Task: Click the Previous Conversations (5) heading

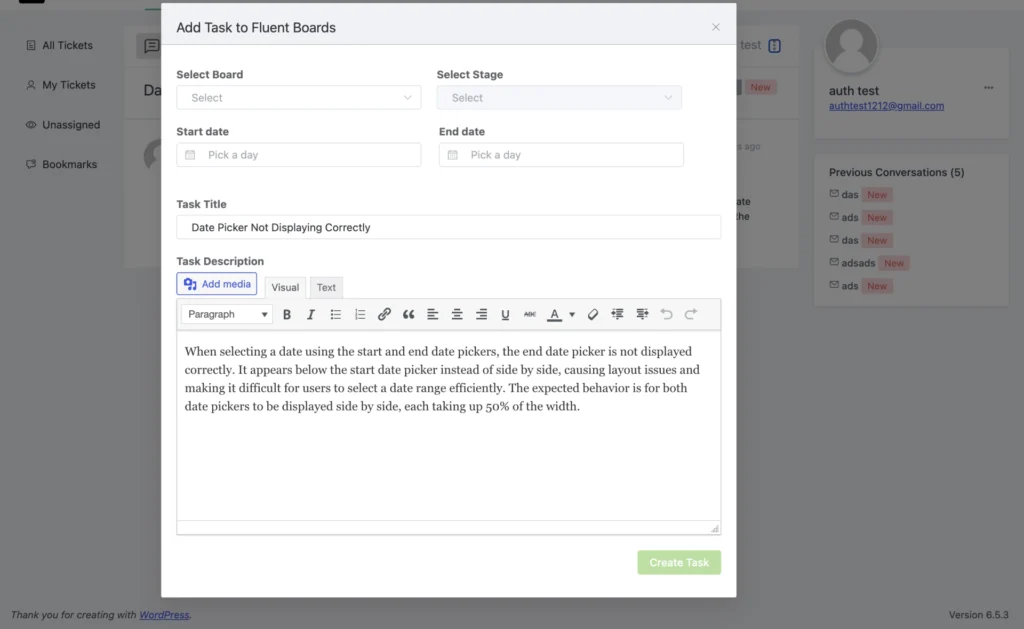Action: point(897,172)
